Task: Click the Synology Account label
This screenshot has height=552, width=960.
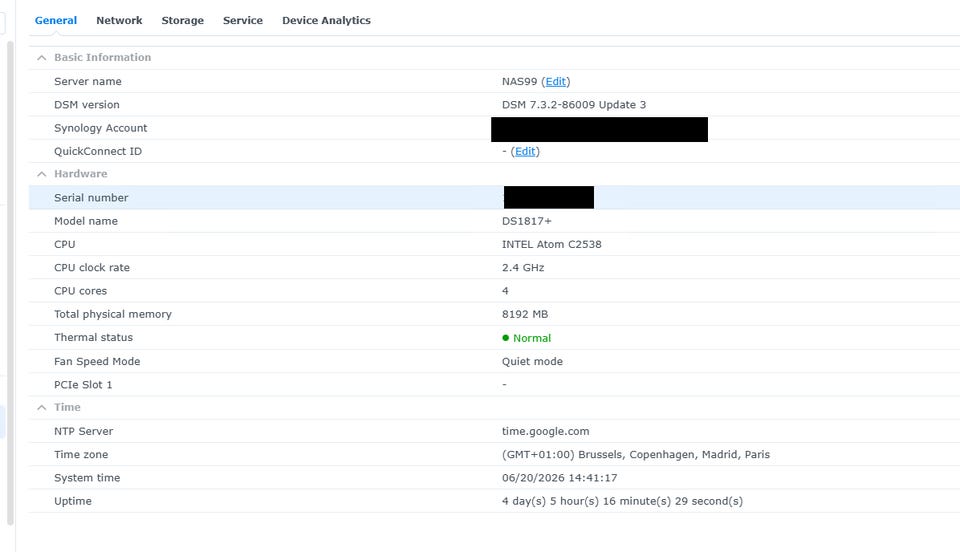Action: [x=100, y=128]
